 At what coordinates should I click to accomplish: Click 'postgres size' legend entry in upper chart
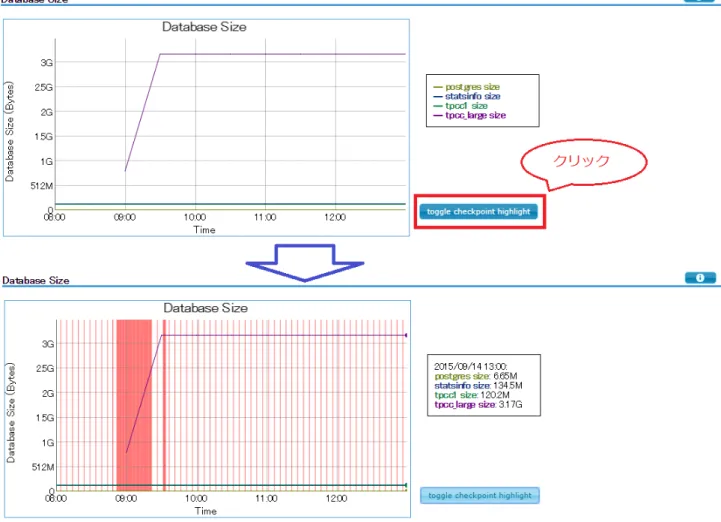coord(467,87)
